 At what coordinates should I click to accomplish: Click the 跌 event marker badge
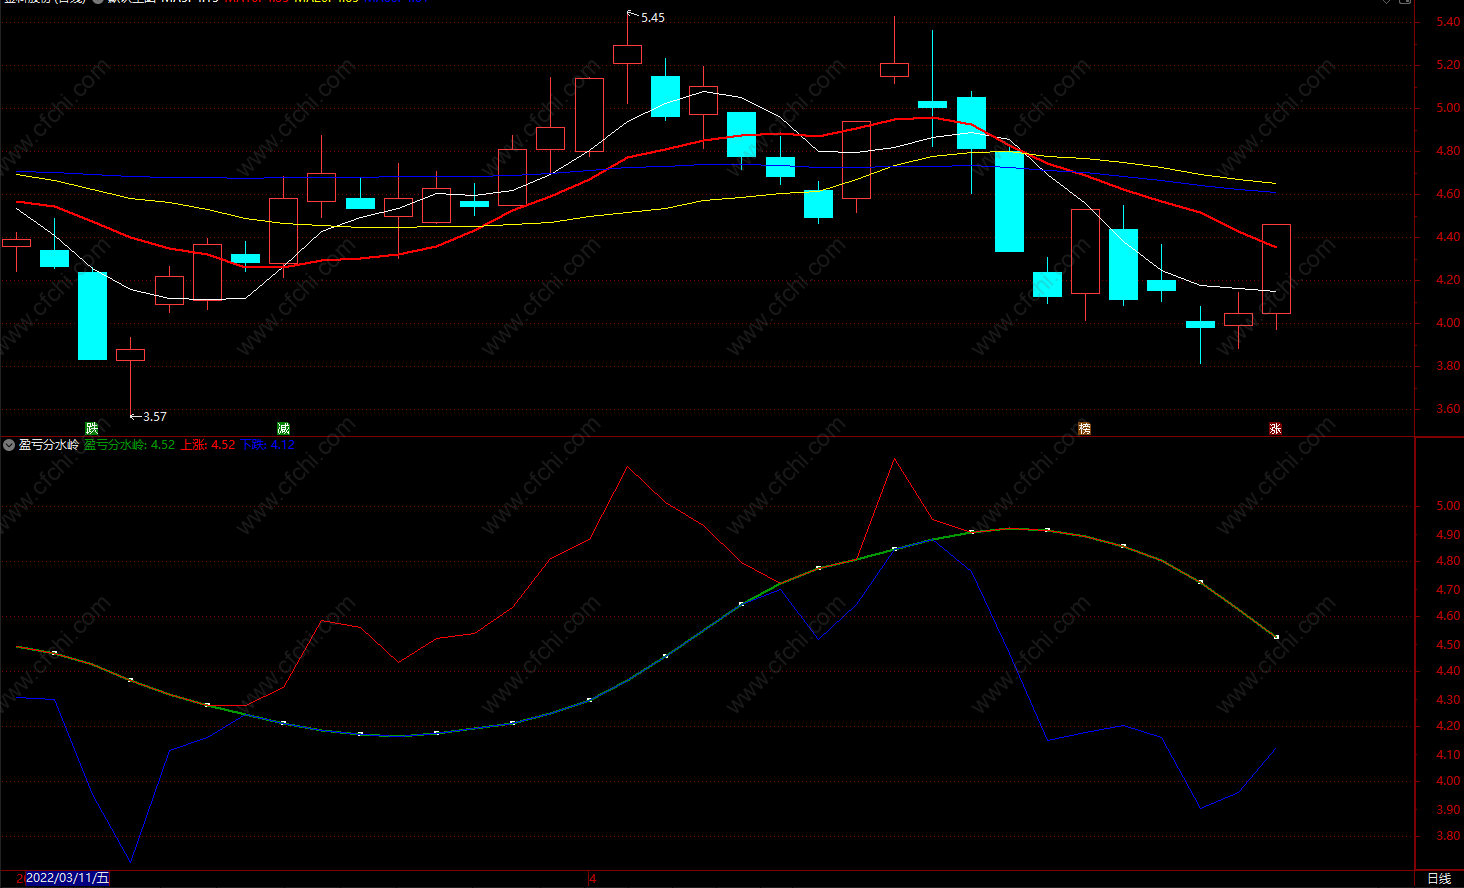tap(92, 429)
